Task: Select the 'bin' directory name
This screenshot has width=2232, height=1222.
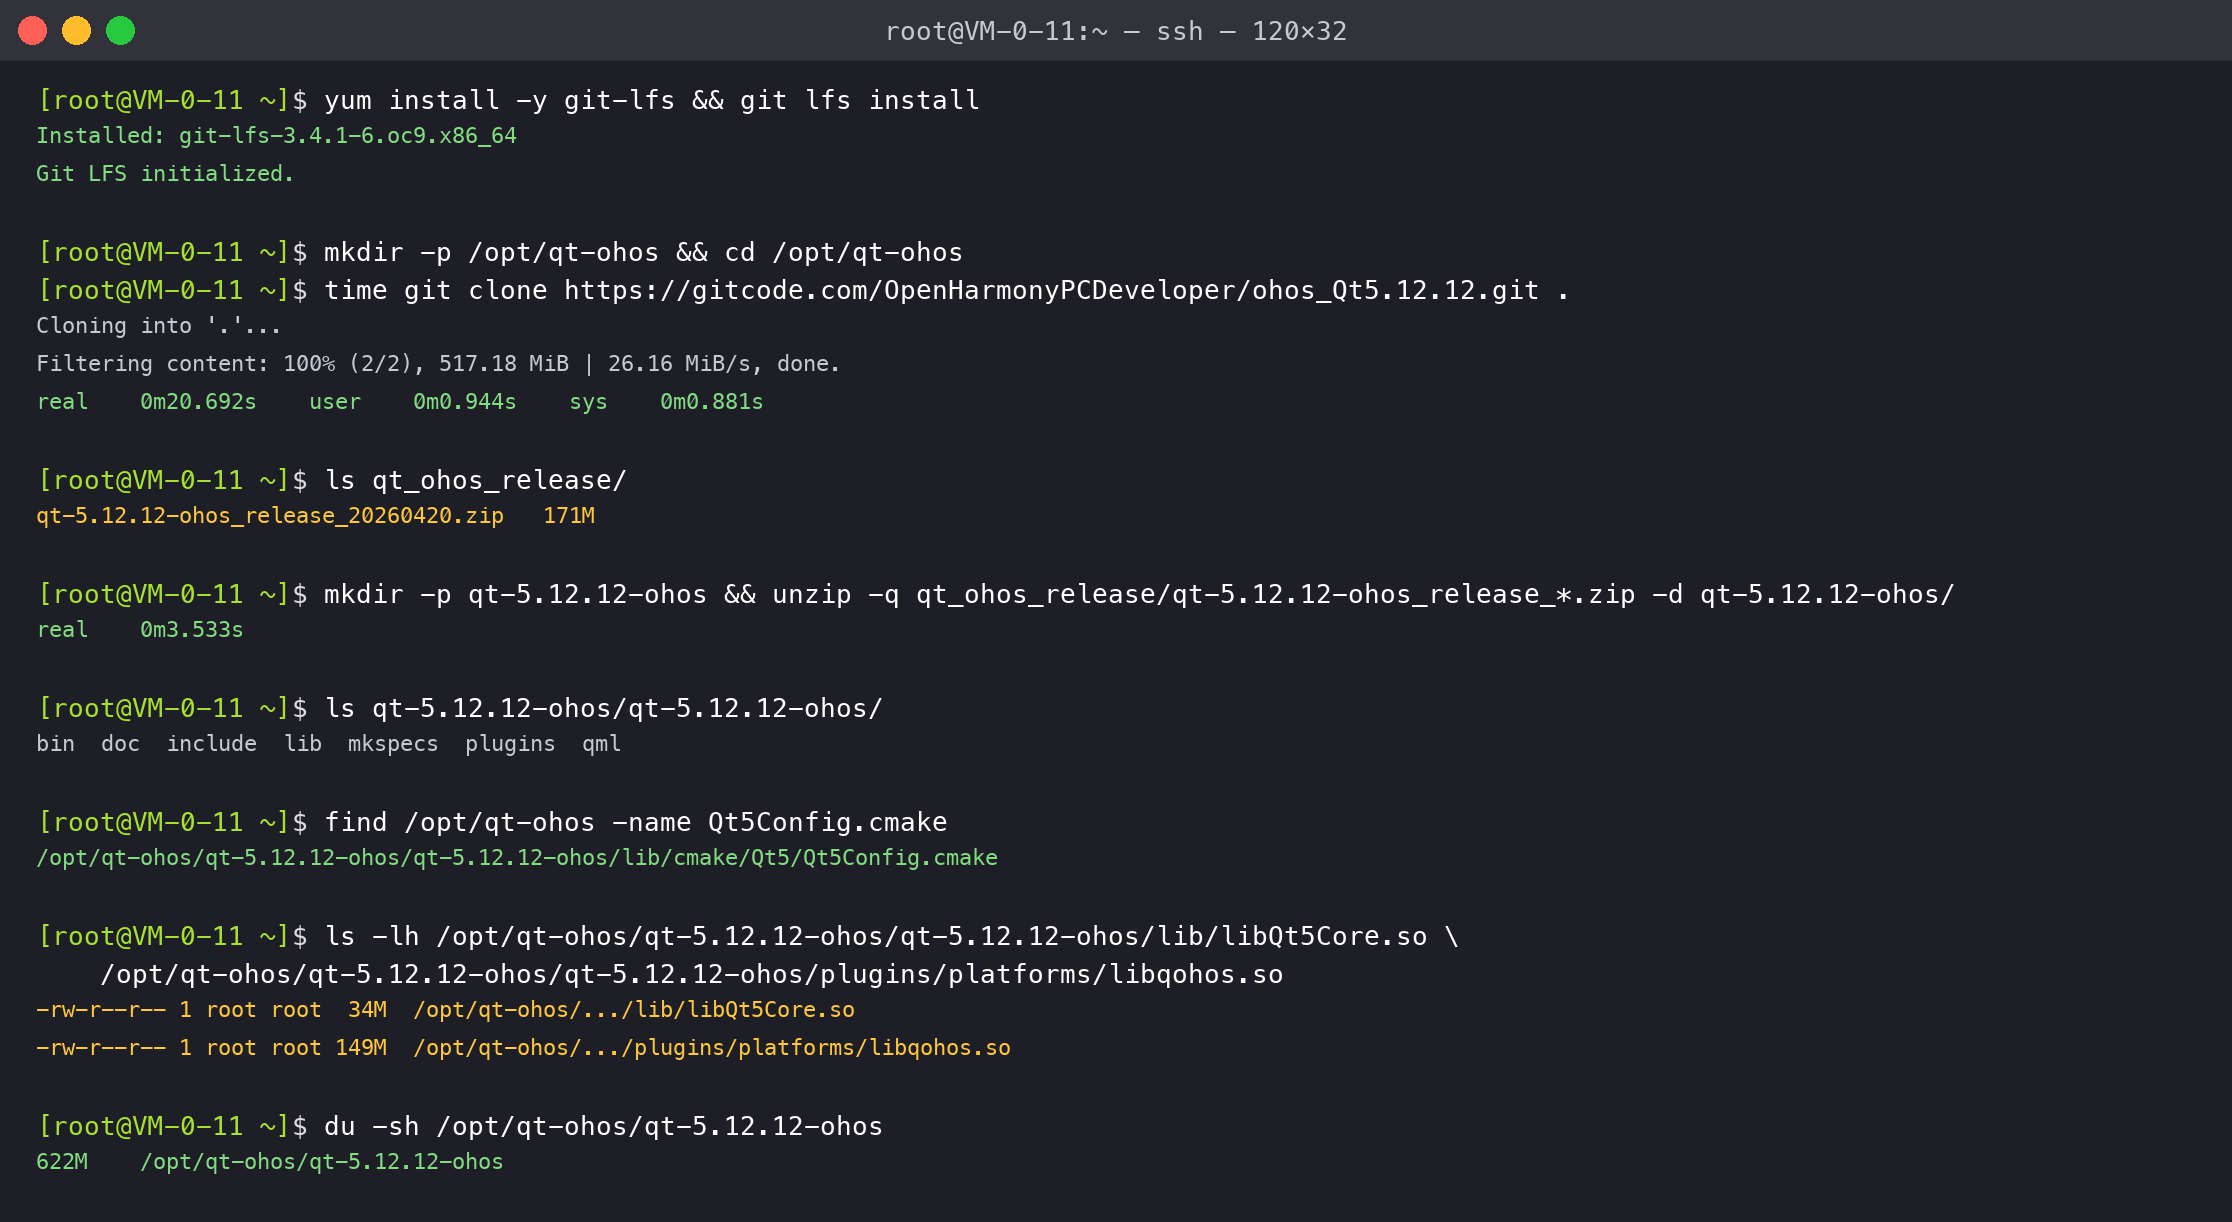Action: point(55,744)
